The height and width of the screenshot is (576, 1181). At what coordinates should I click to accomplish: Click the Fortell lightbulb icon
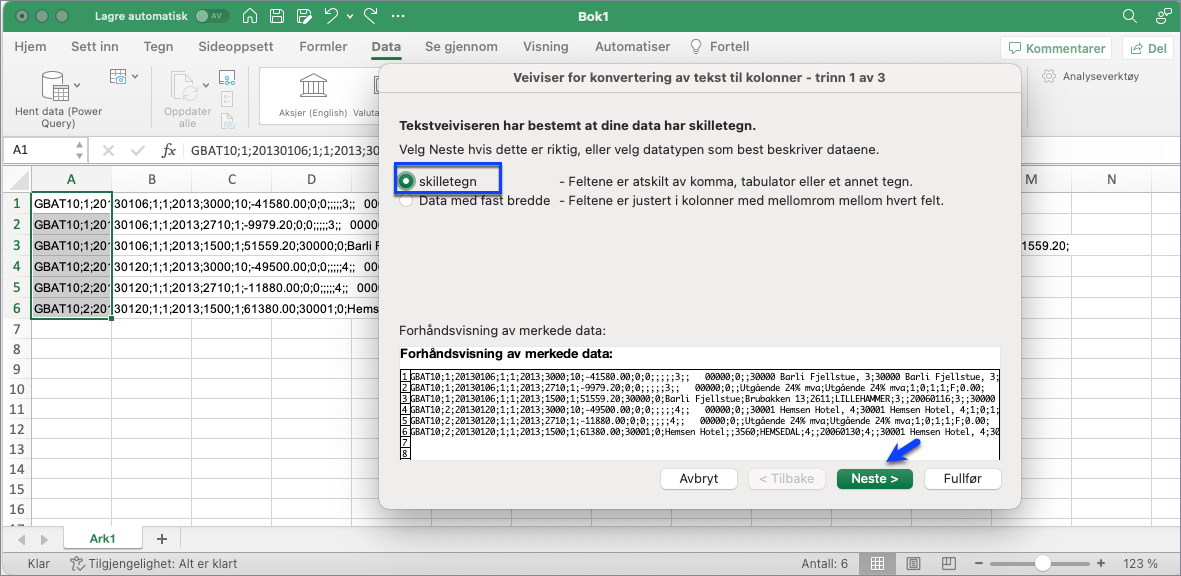697,47
